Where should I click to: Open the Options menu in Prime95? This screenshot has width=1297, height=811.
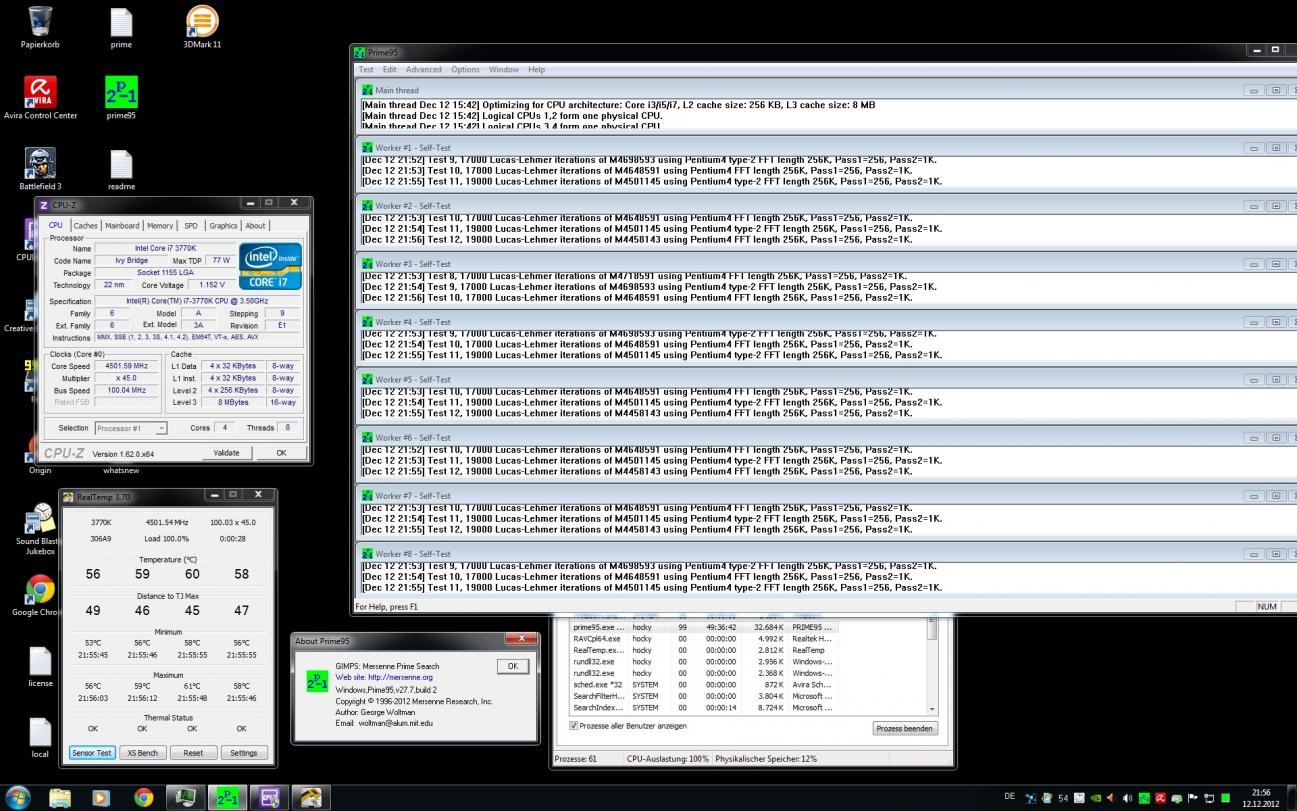click(x=465, y=69)
